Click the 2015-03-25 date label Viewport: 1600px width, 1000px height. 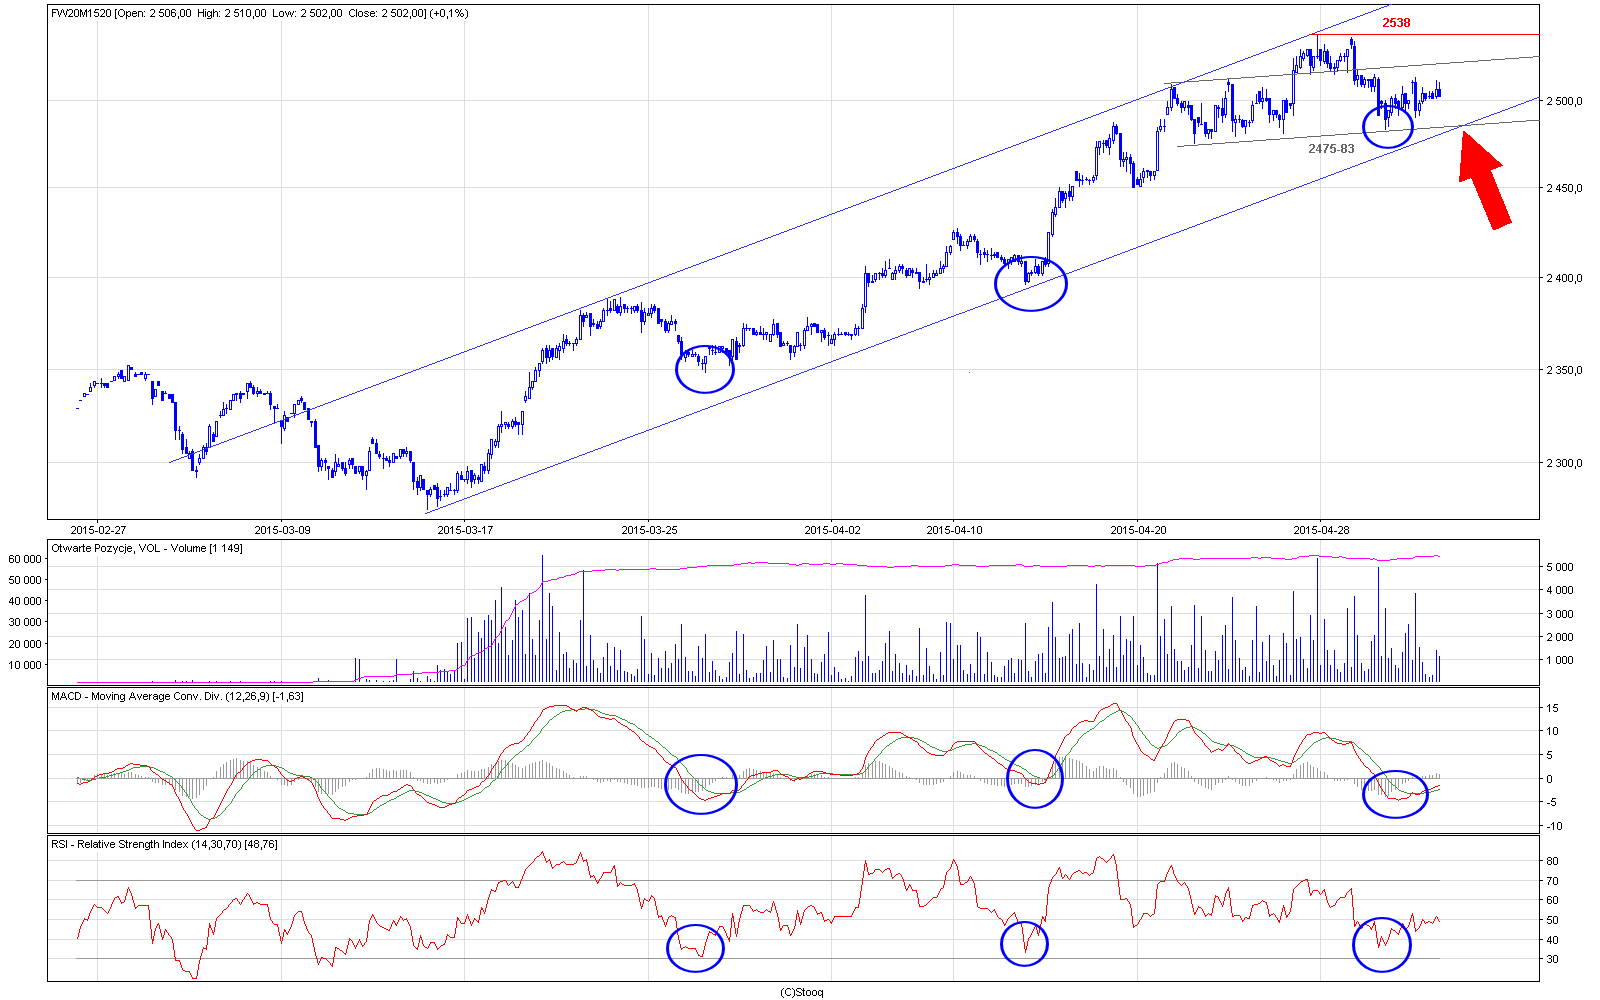point(649,530)
